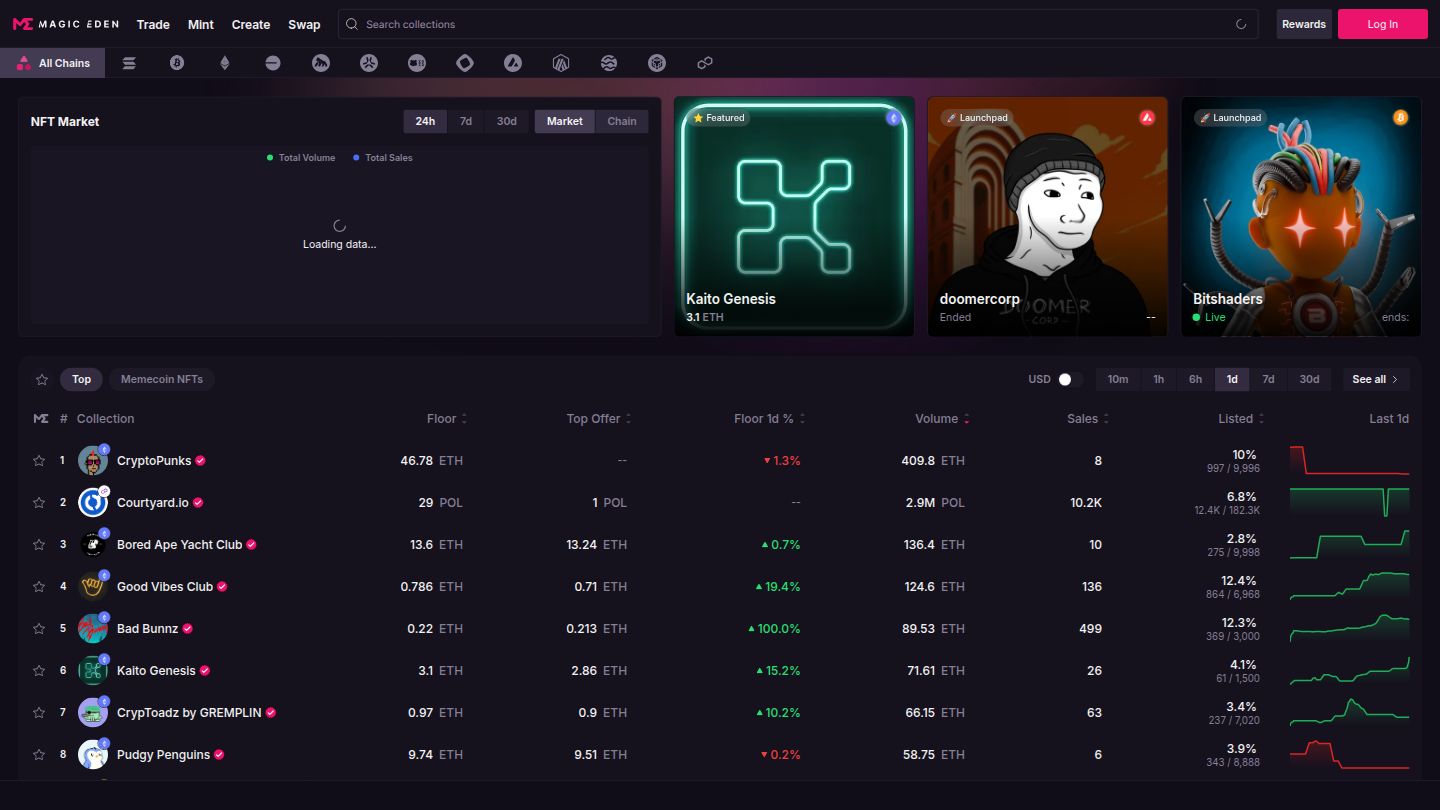Switch to the Memecoin NFTs tab
Image resolution: width=1440 pixels, height=810 pixels.
pyautogui.click(x=162, y=379)
